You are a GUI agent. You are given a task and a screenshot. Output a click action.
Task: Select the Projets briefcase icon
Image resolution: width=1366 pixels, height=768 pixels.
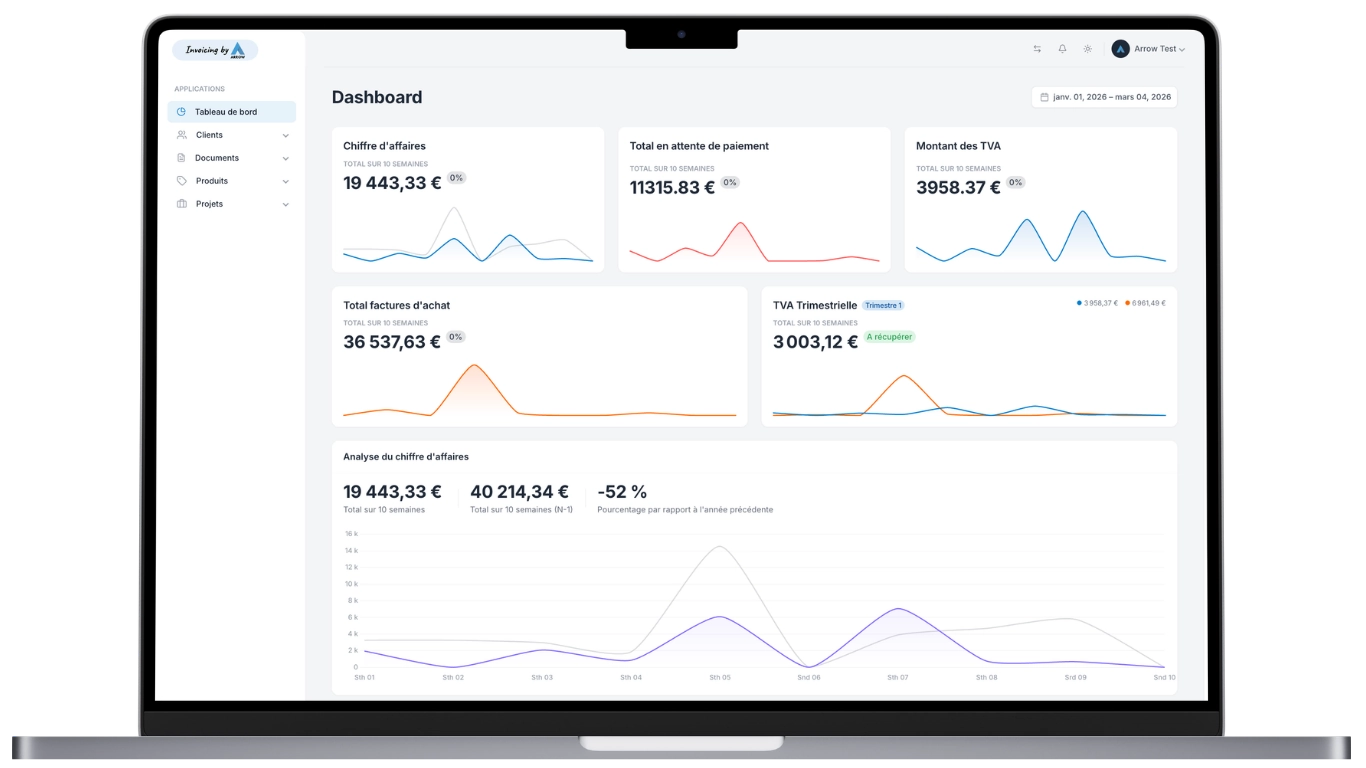pyautogui.click(x=181, y=204)
